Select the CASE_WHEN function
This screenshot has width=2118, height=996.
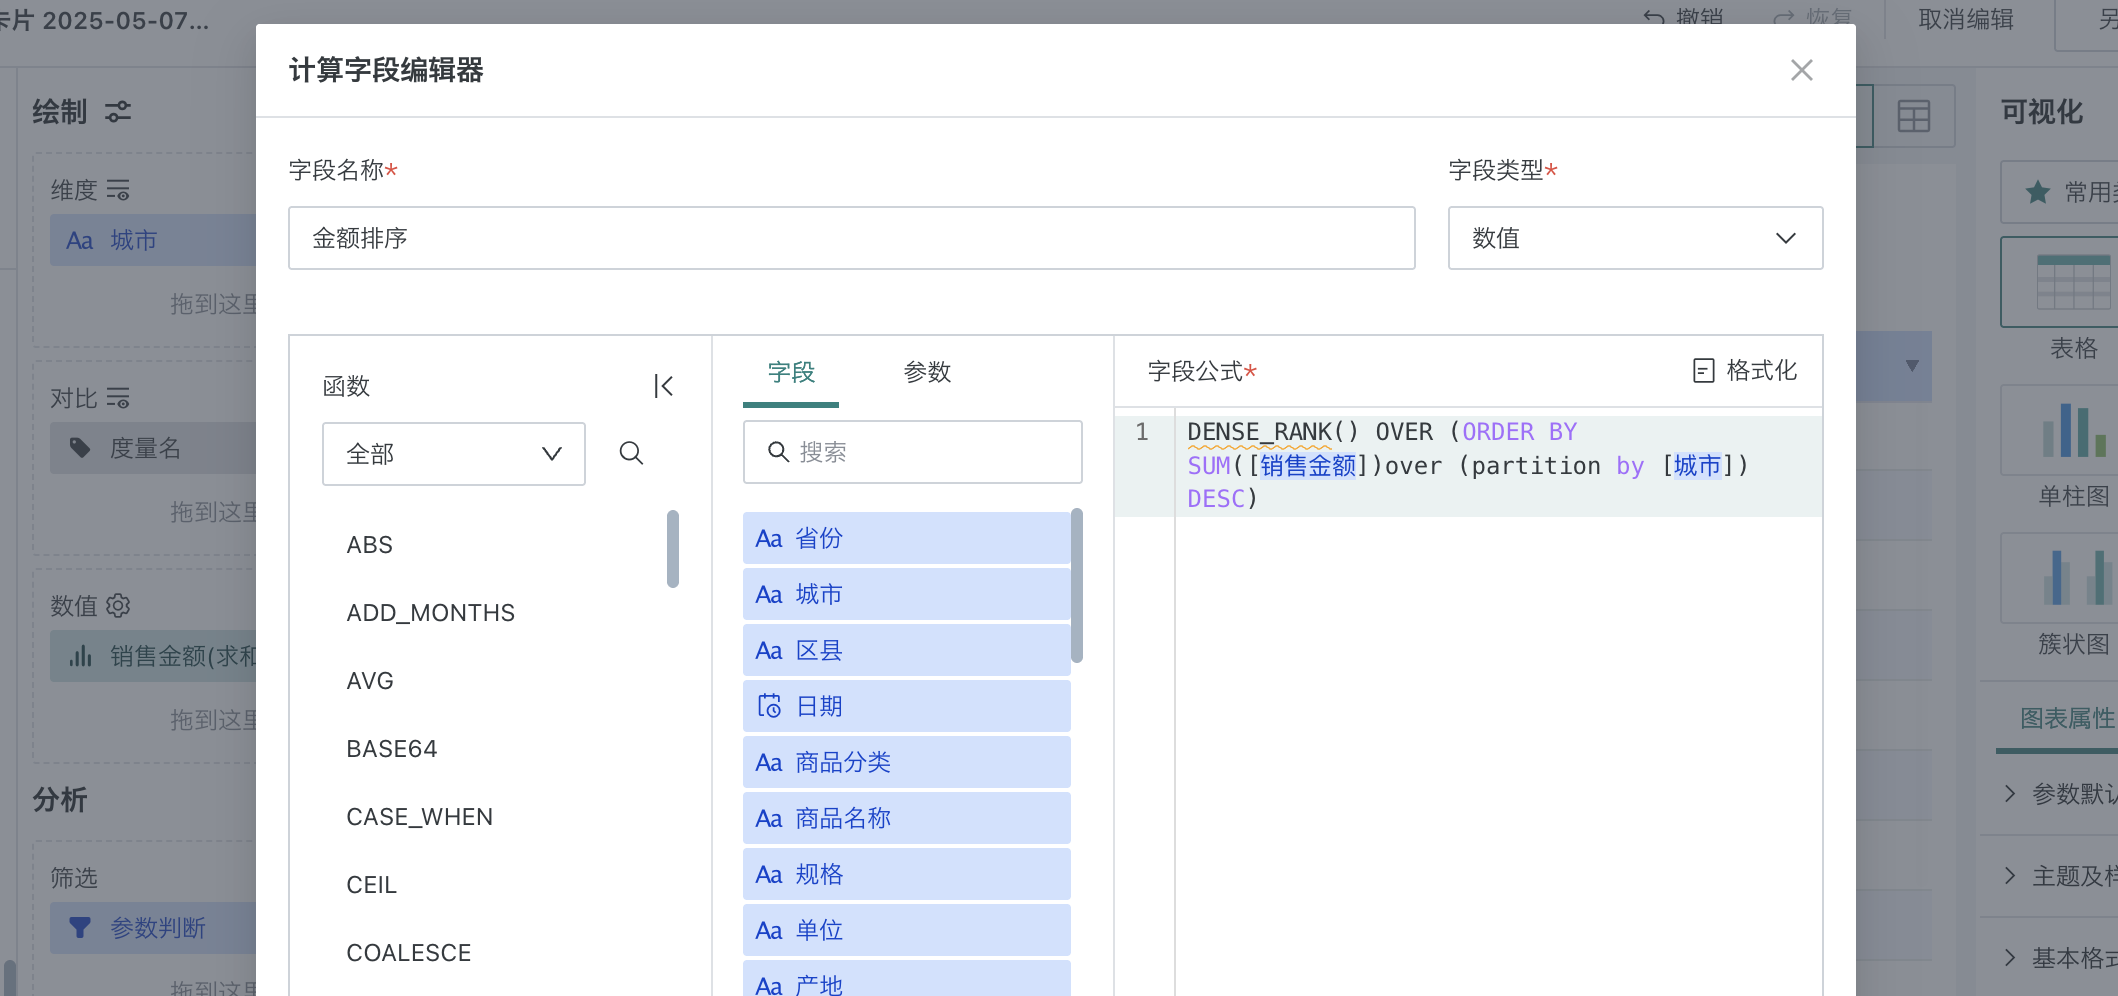[x=419, y=817]
